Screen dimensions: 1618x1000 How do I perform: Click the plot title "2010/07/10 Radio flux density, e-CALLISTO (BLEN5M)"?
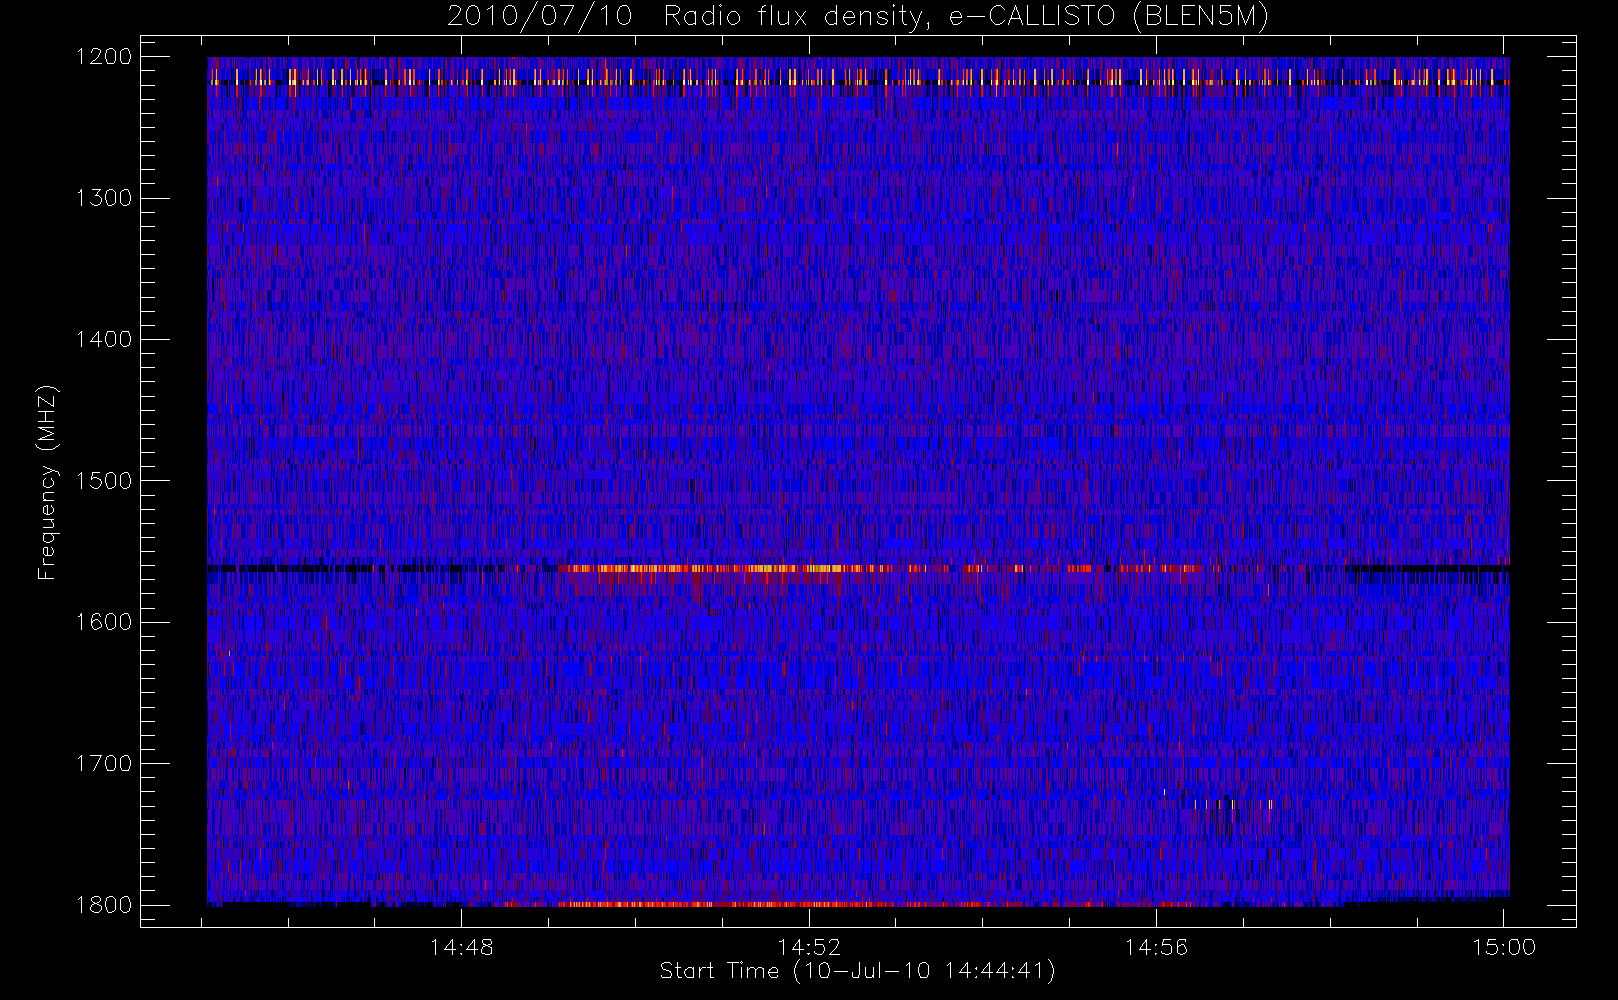(857, 17)
